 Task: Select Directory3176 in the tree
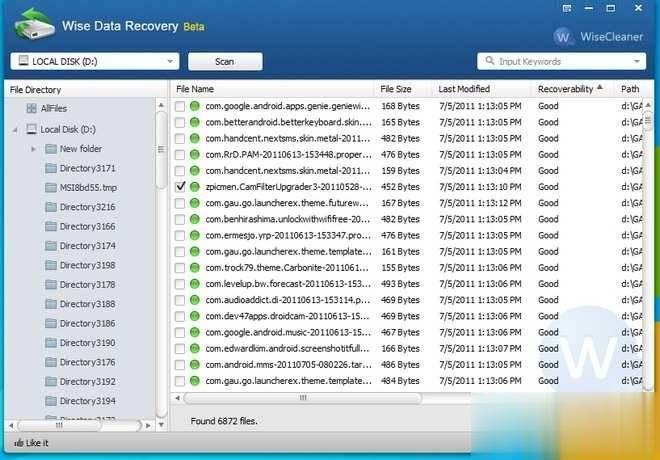(x=88, y=362)
